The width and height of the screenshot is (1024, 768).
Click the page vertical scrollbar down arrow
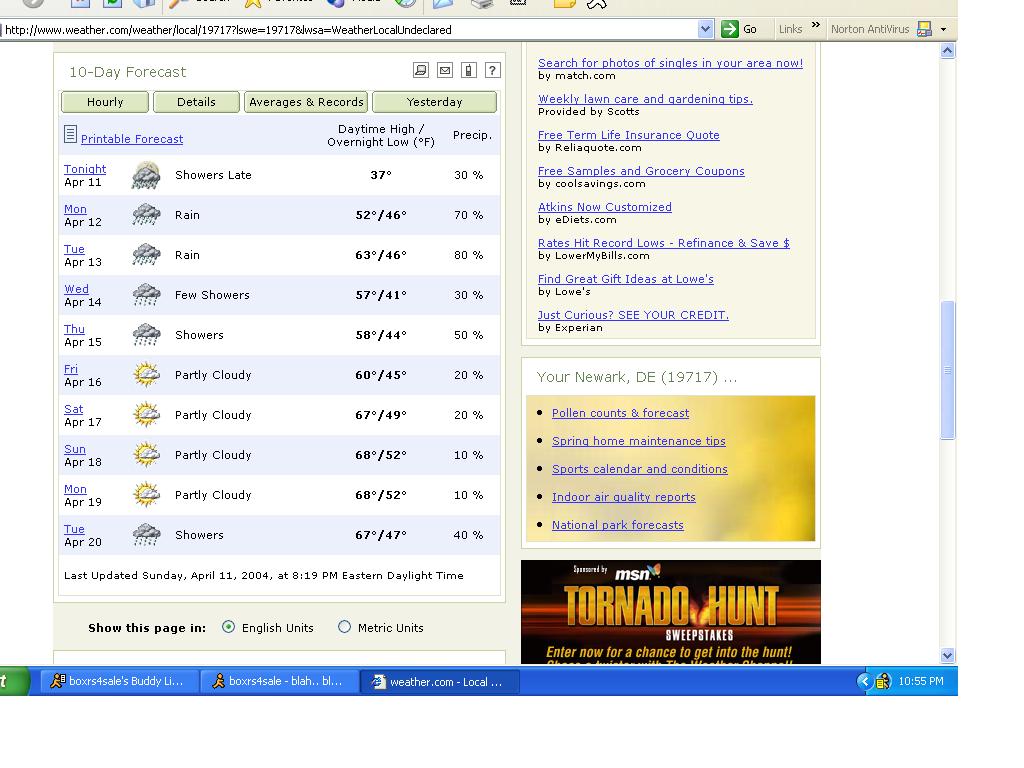tap(948, 656)
